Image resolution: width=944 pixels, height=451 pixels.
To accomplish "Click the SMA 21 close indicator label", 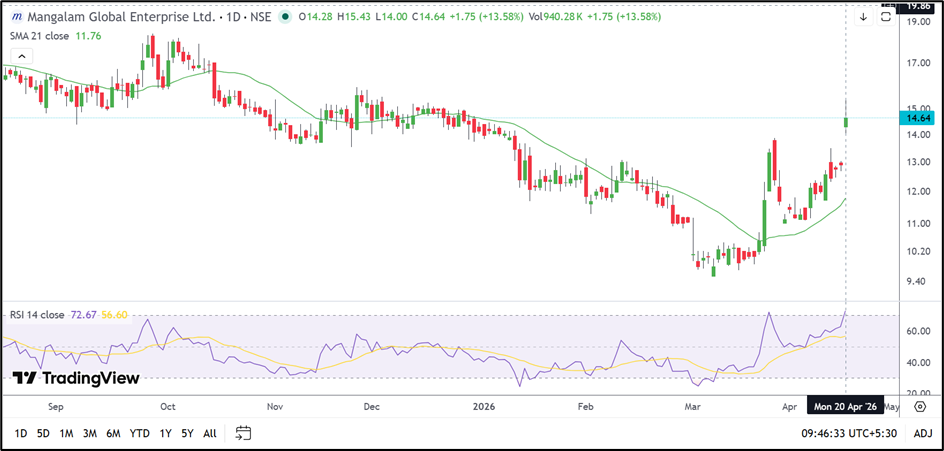I will [x=40, y=37].
